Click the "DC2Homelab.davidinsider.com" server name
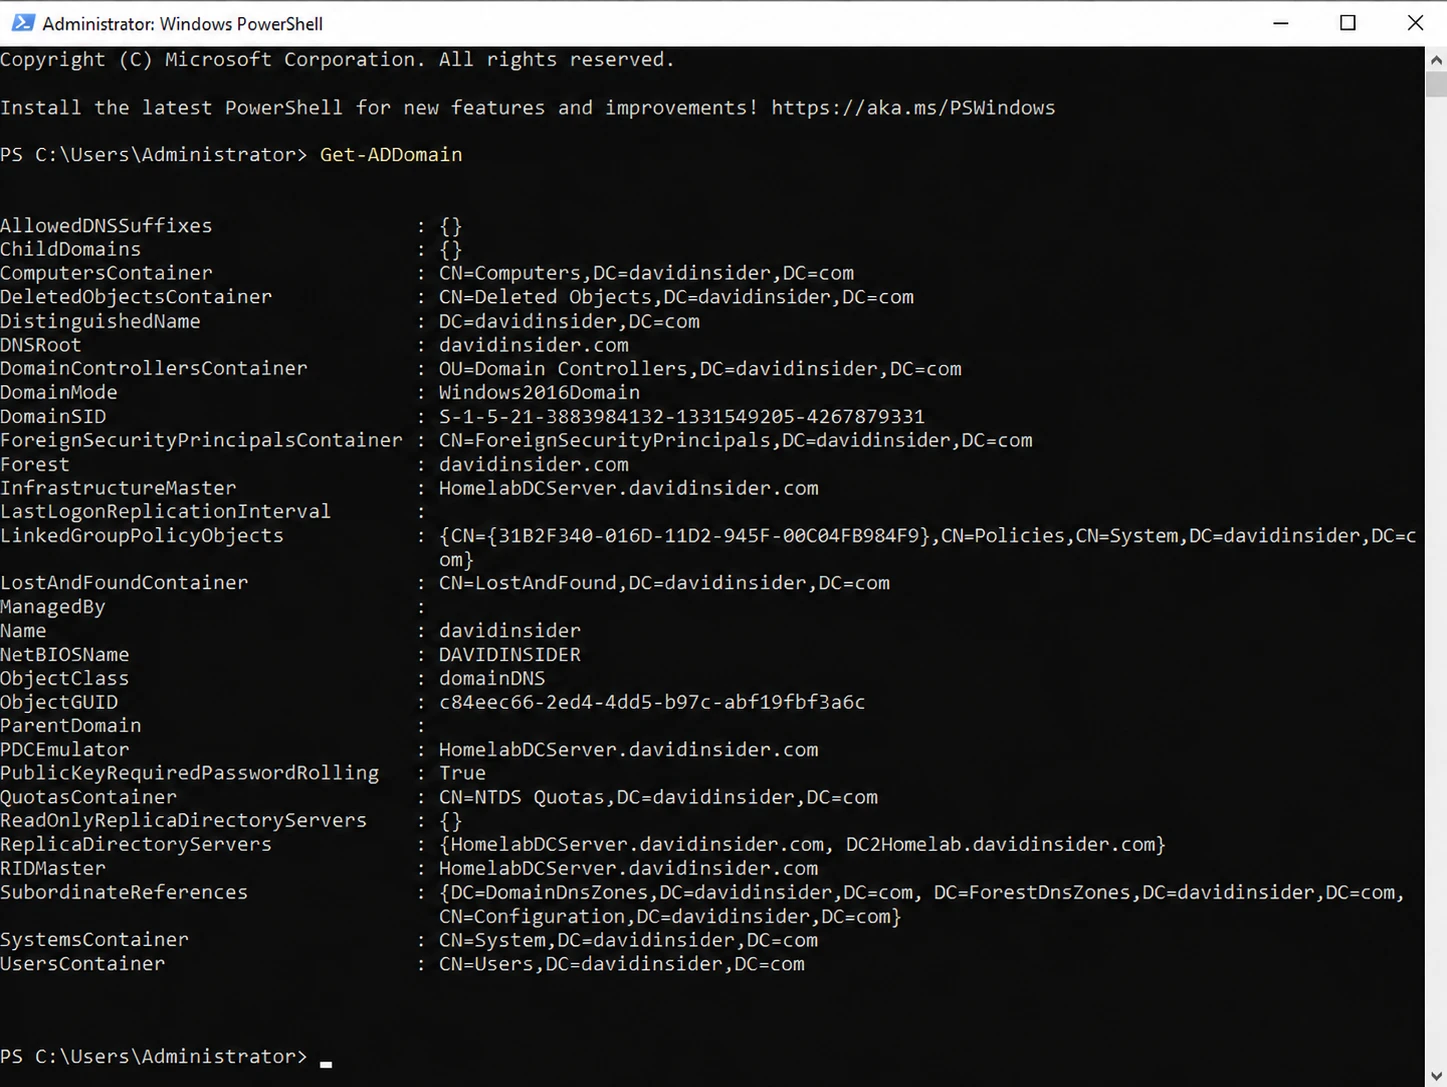Screen dimensions: 1447x1087 [1000, 844]
